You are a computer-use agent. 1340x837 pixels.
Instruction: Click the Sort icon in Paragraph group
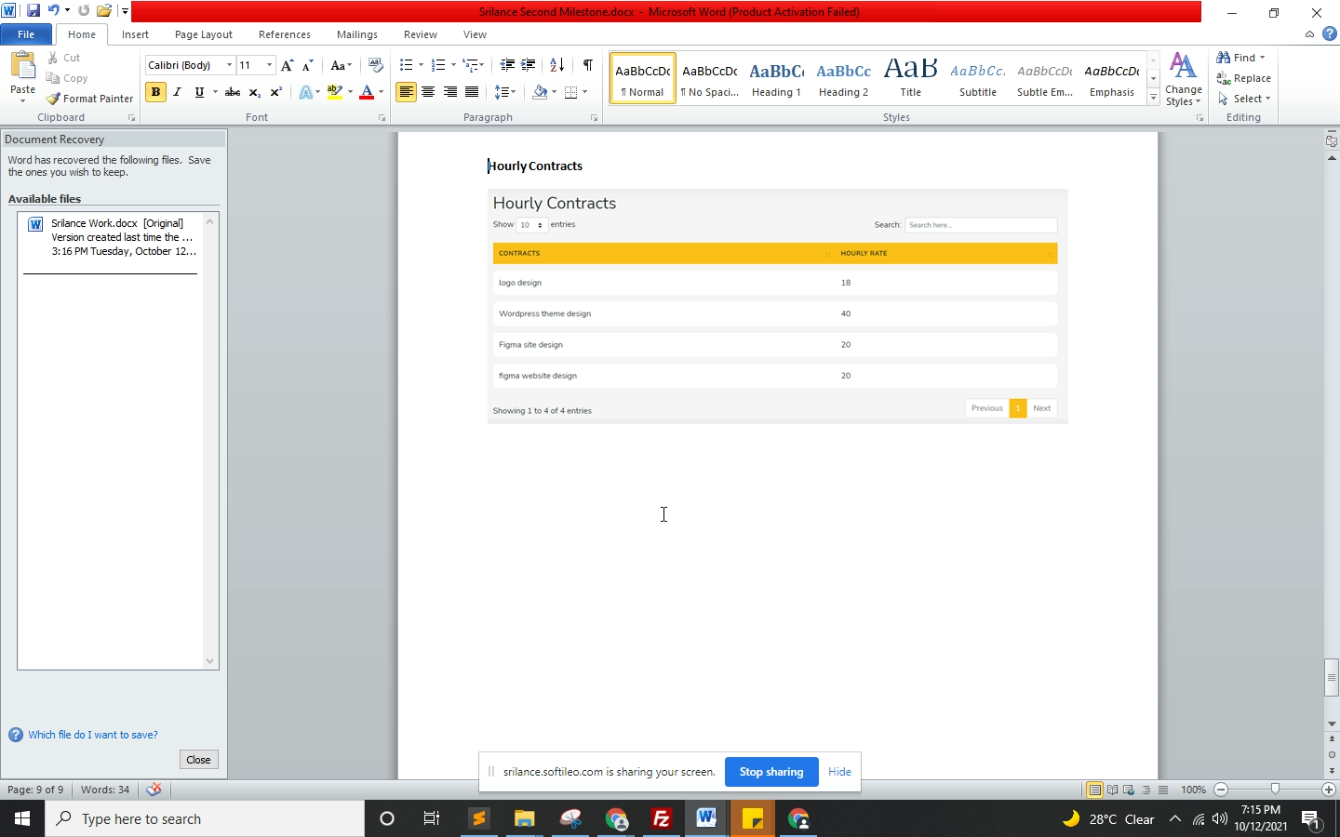[557, 65]
